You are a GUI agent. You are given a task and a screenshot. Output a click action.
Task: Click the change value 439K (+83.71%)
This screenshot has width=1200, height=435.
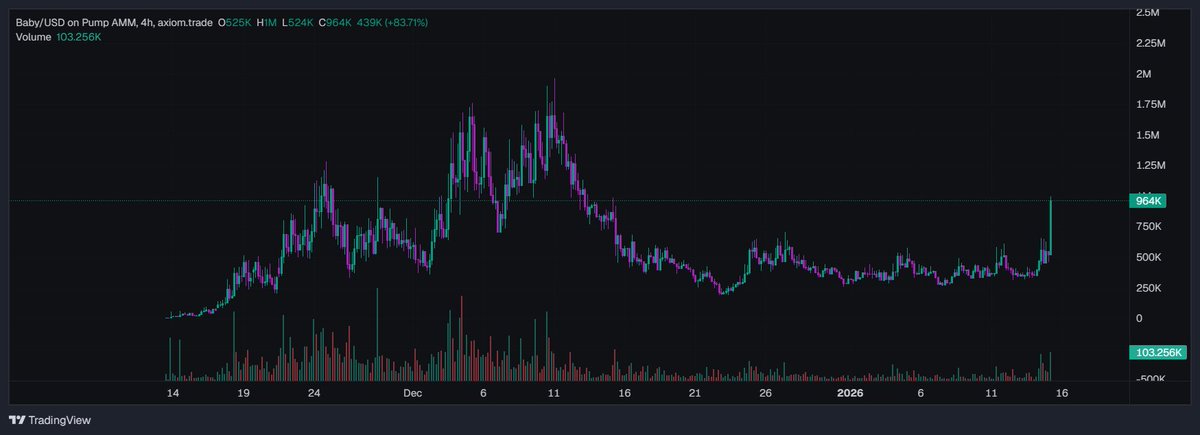coord(392,22)
